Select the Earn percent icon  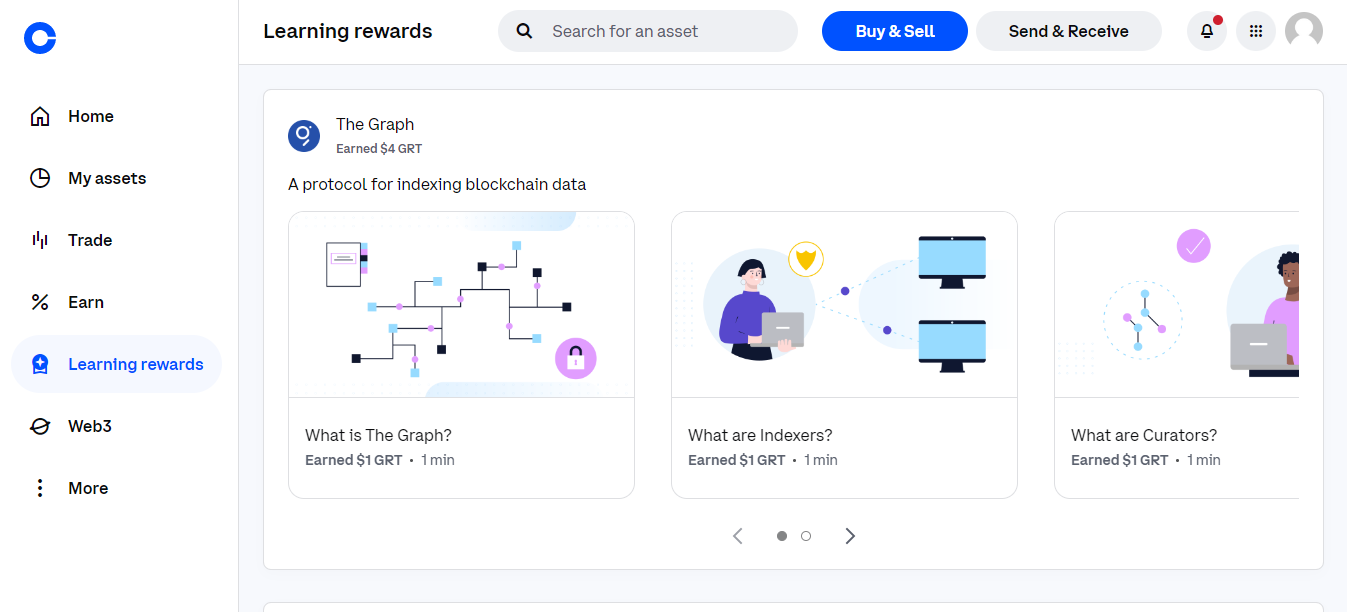click(40, 302)
